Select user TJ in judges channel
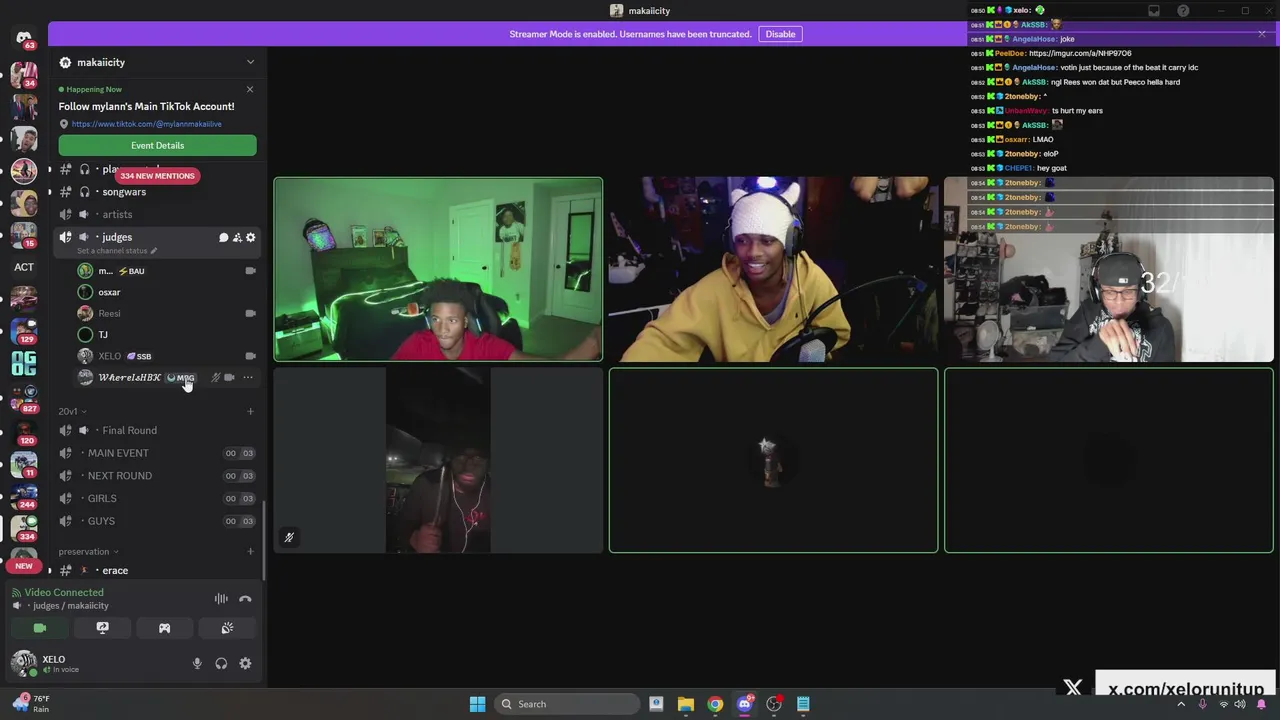The width and height of the screenshot is (1280, 720). 165,335
